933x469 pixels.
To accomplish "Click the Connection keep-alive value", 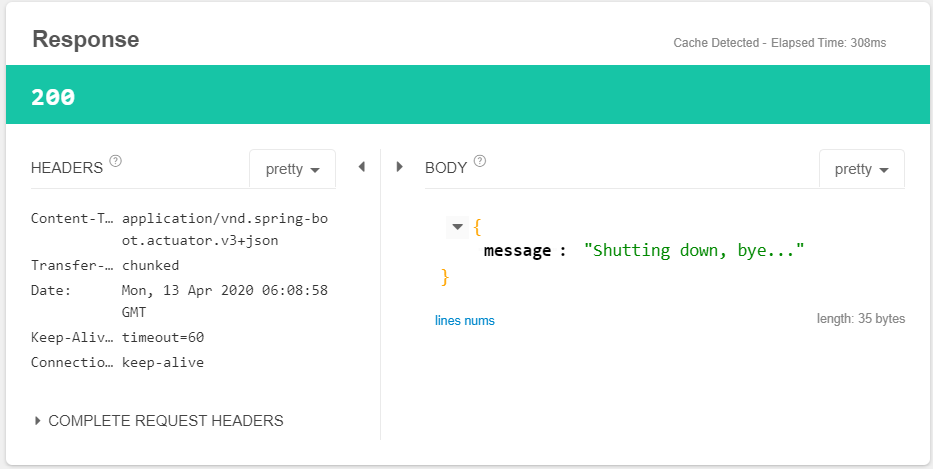I will [x=163, y=363].
